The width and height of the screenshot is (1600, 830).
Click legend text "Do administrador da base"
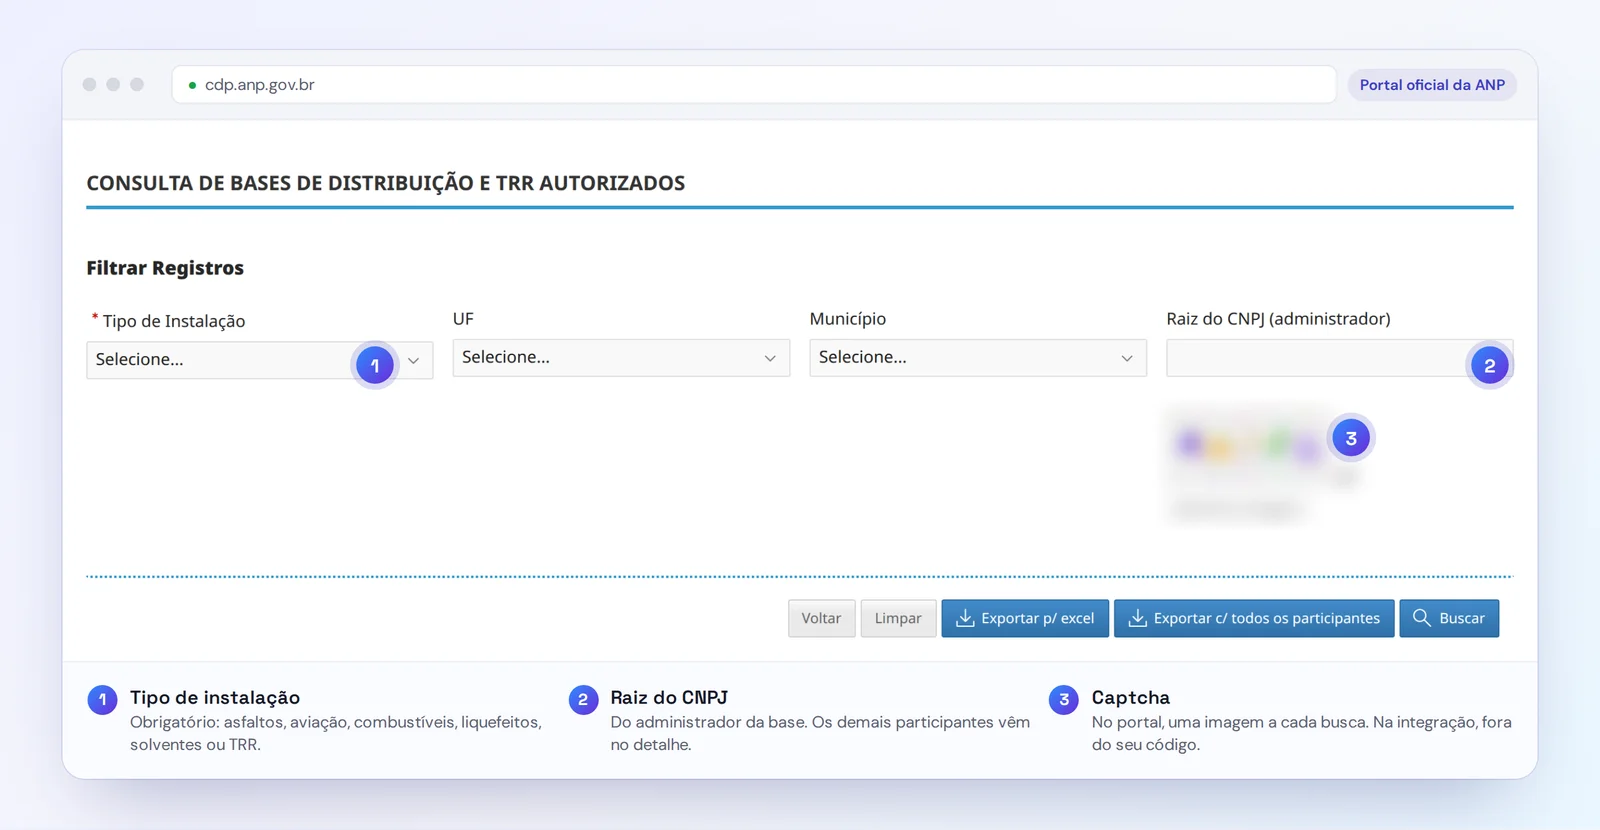point(709,722)
